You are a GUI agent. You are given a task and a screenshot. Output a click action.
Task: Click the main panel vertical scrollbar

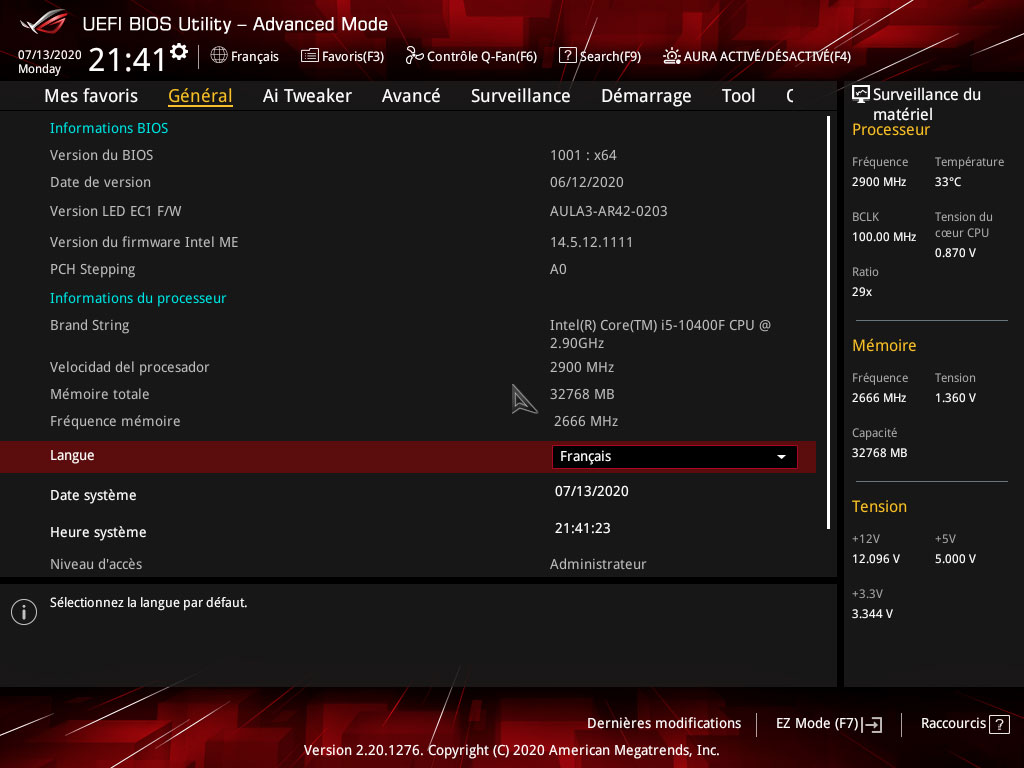click(828, 320)
